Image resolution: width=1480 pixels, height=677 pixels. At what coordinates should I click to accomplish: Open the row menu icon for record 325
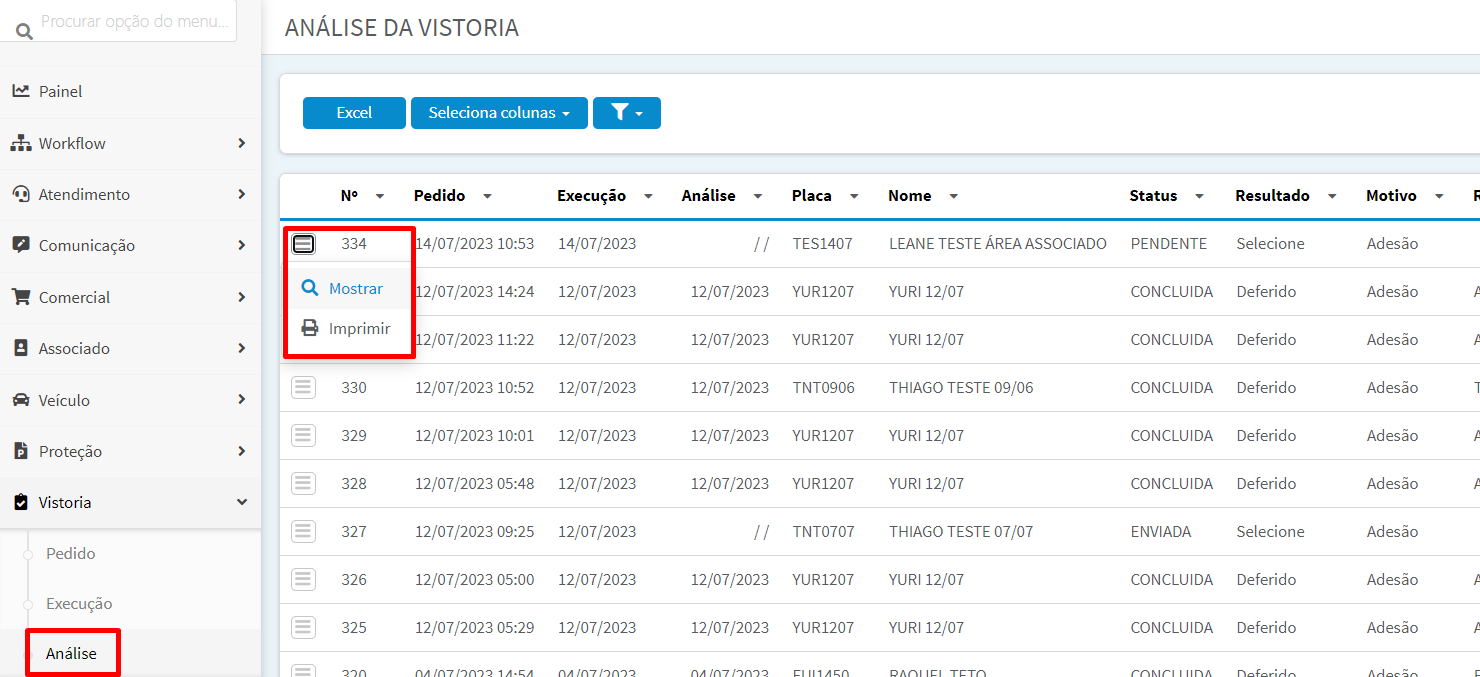pos(303,627)
